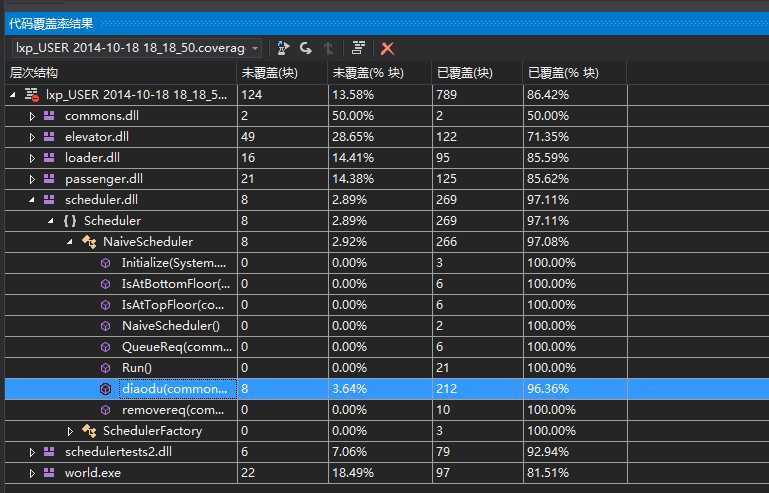Select the Initialize(System... method row
The width and height of the screenshot is (769, 493).
[x=387, y=263]
